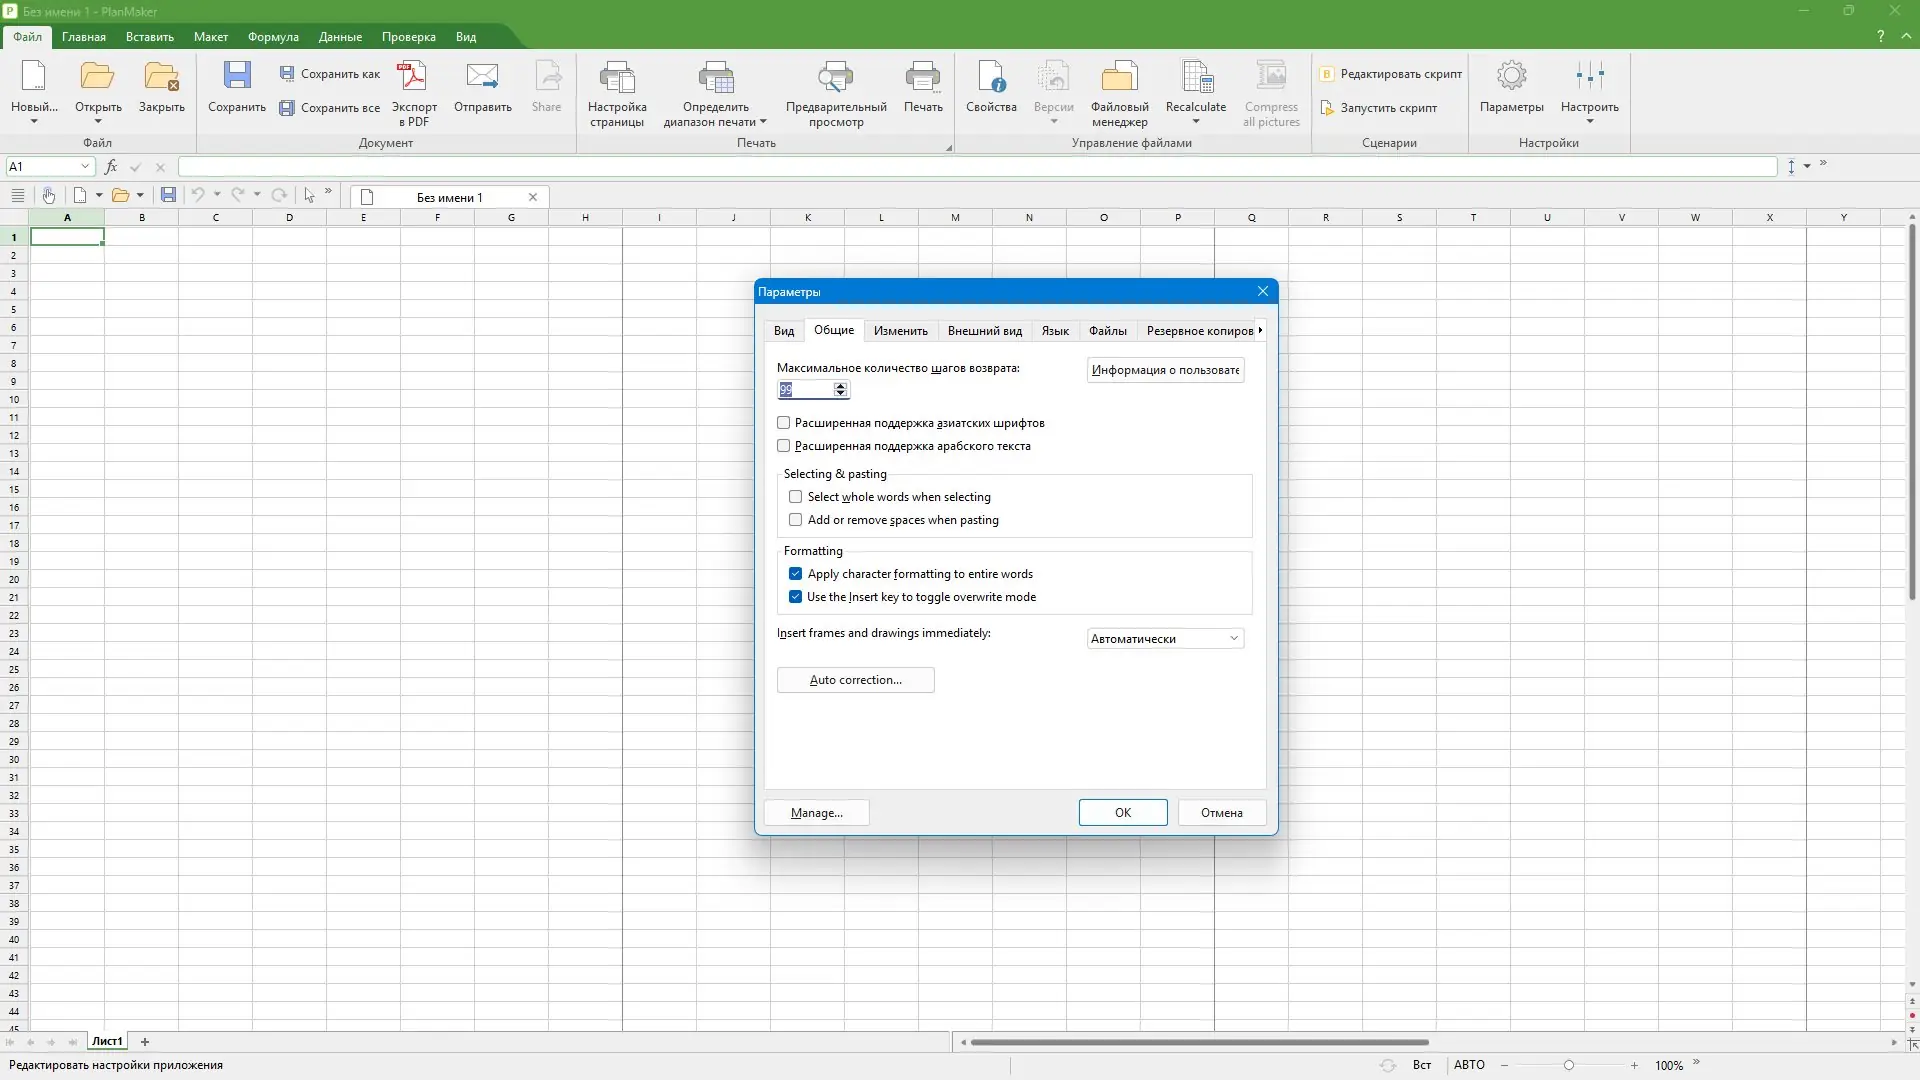Image resolution: width=1920 pixels, height=1080 pixels.
Task: Click the Save floppy icon in quick toolbar
Action: 168,196
